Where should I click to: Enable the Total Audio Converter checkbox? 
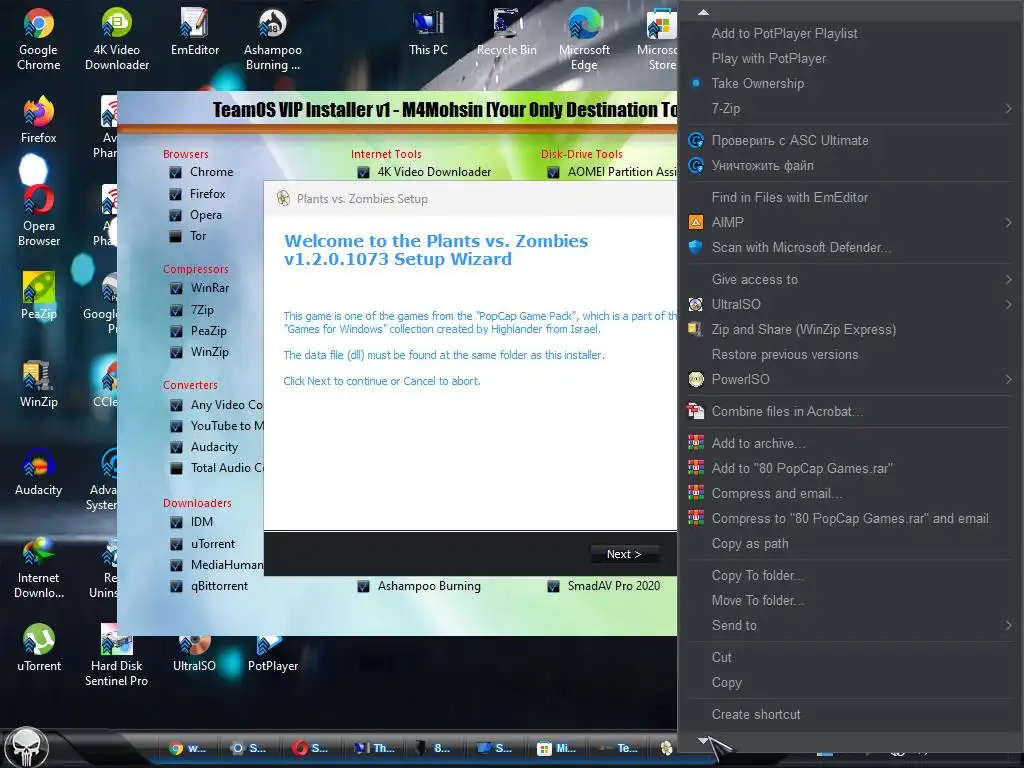point(176,468)
